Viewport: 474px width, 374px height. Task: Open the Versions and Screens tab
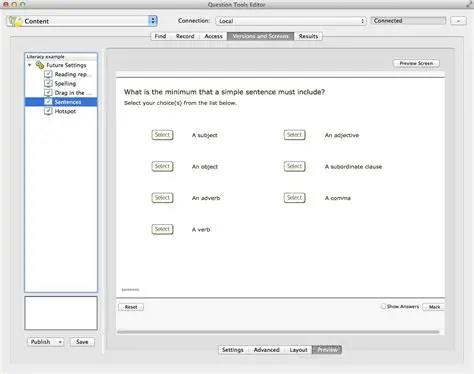click(260, 36)
